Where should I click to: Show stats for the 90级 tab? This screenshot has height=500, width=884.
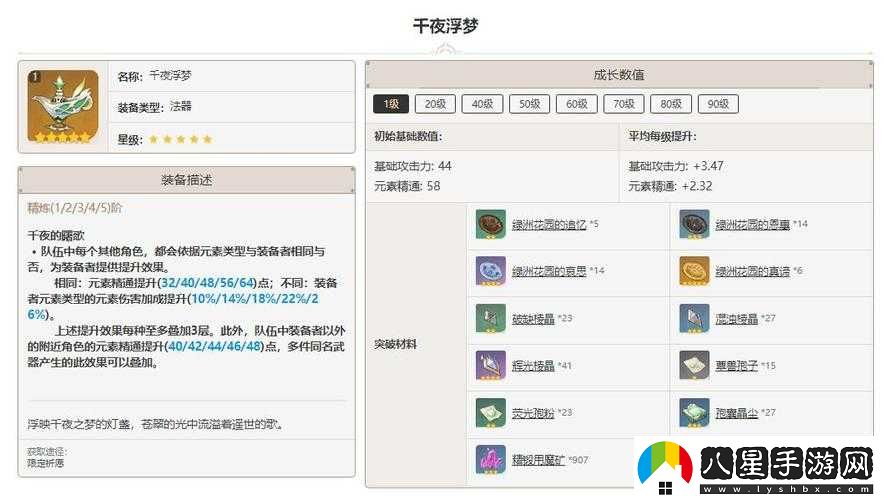tap(718, 104)
